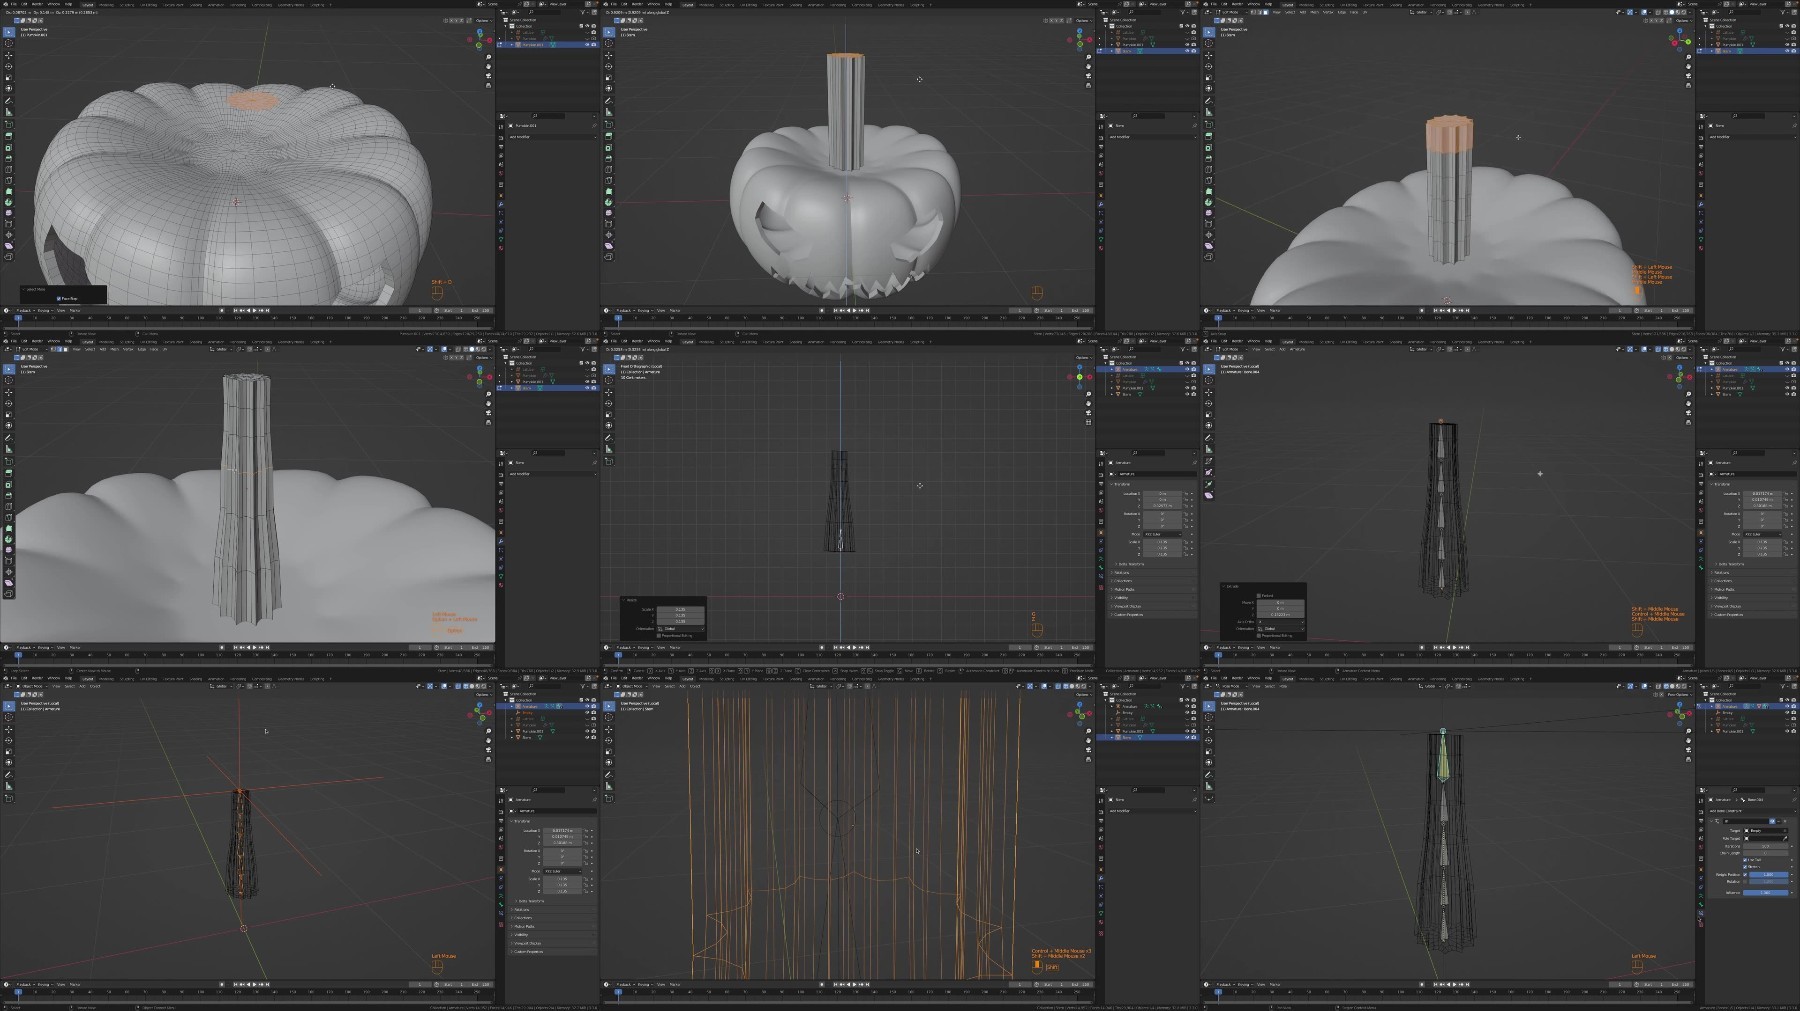Open Window menu in top-left view
The height and width of the screenshot is (1011, 1800).
coord(54,4)
